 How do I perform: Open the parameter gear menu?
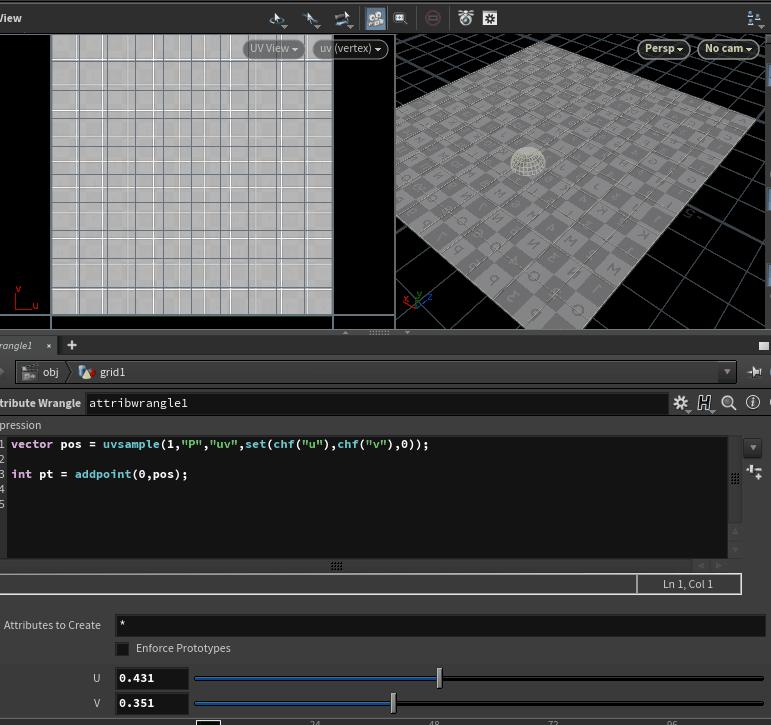(x=681, y=403)
